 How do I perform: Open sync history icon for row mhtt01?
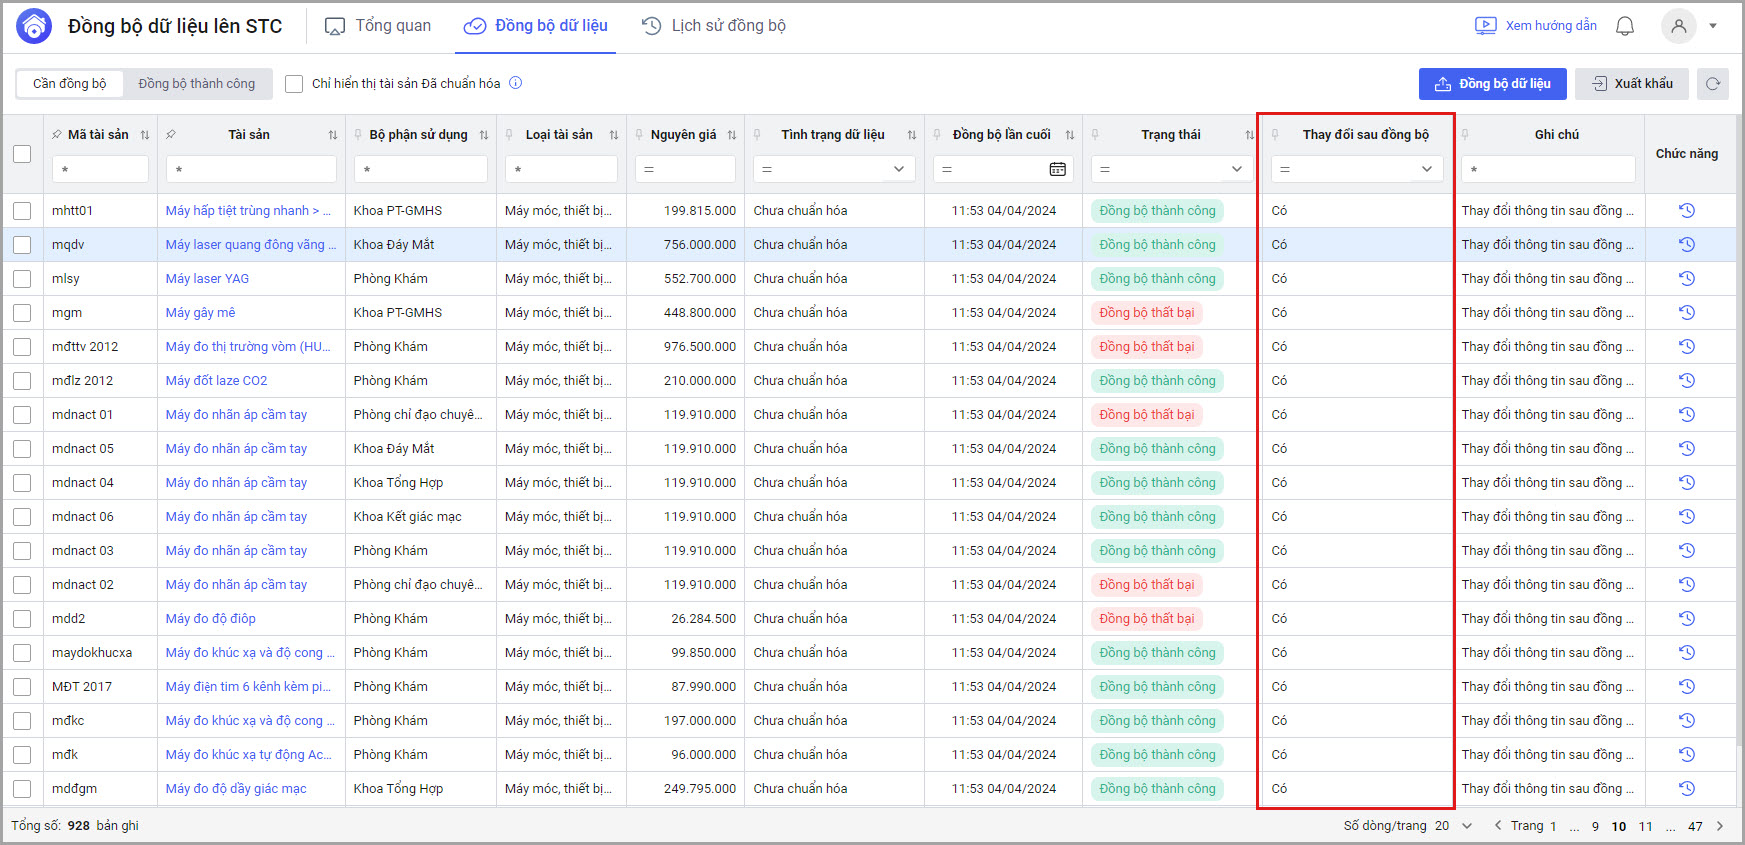click(1686, 211)
